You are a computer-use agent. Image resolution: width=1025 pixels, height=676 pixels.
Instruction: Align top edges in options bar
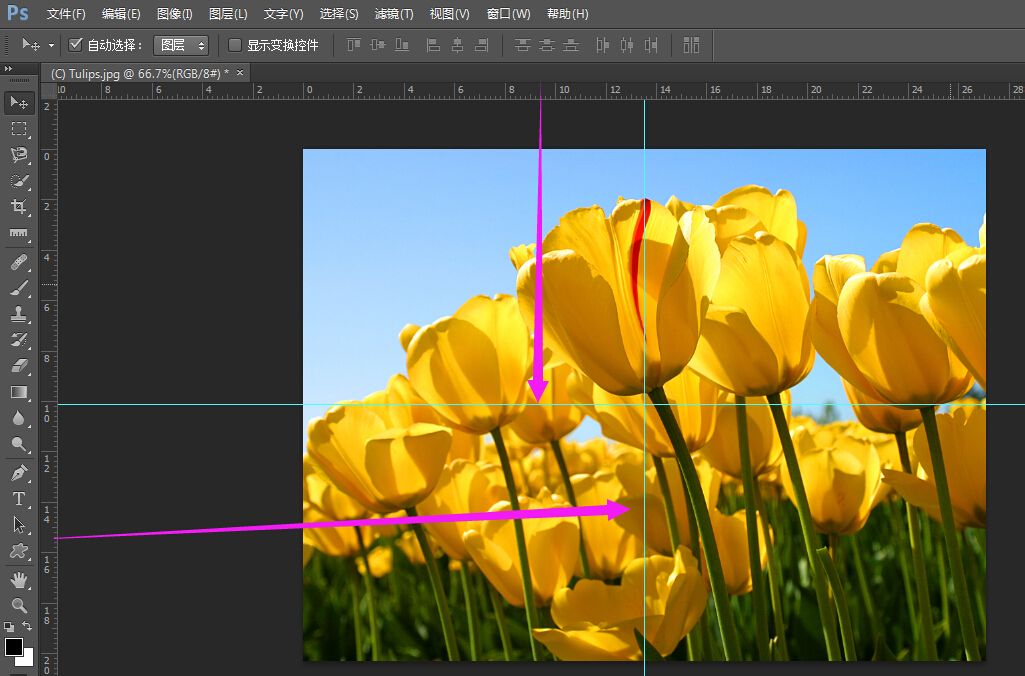click(x=354, y=45)
